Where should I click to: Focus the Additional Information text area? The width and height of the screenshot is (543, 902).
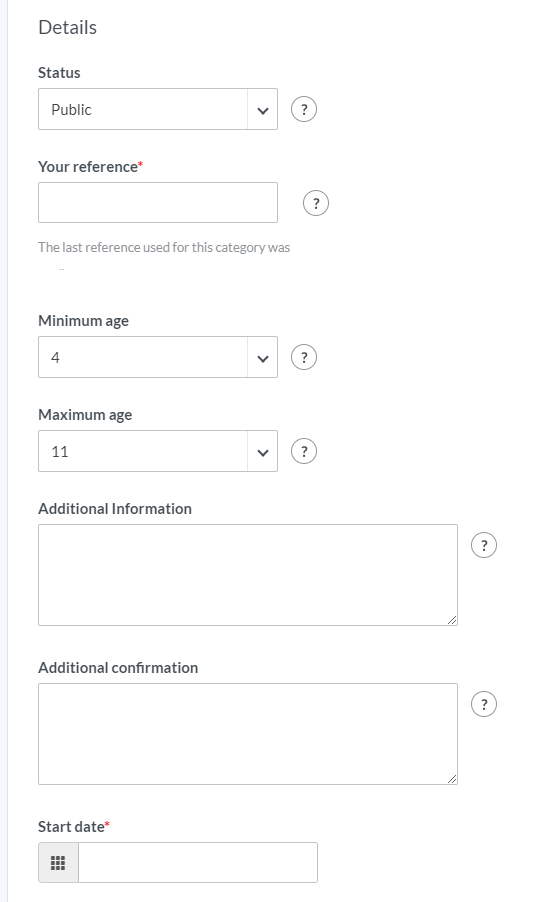pos(248,575)
